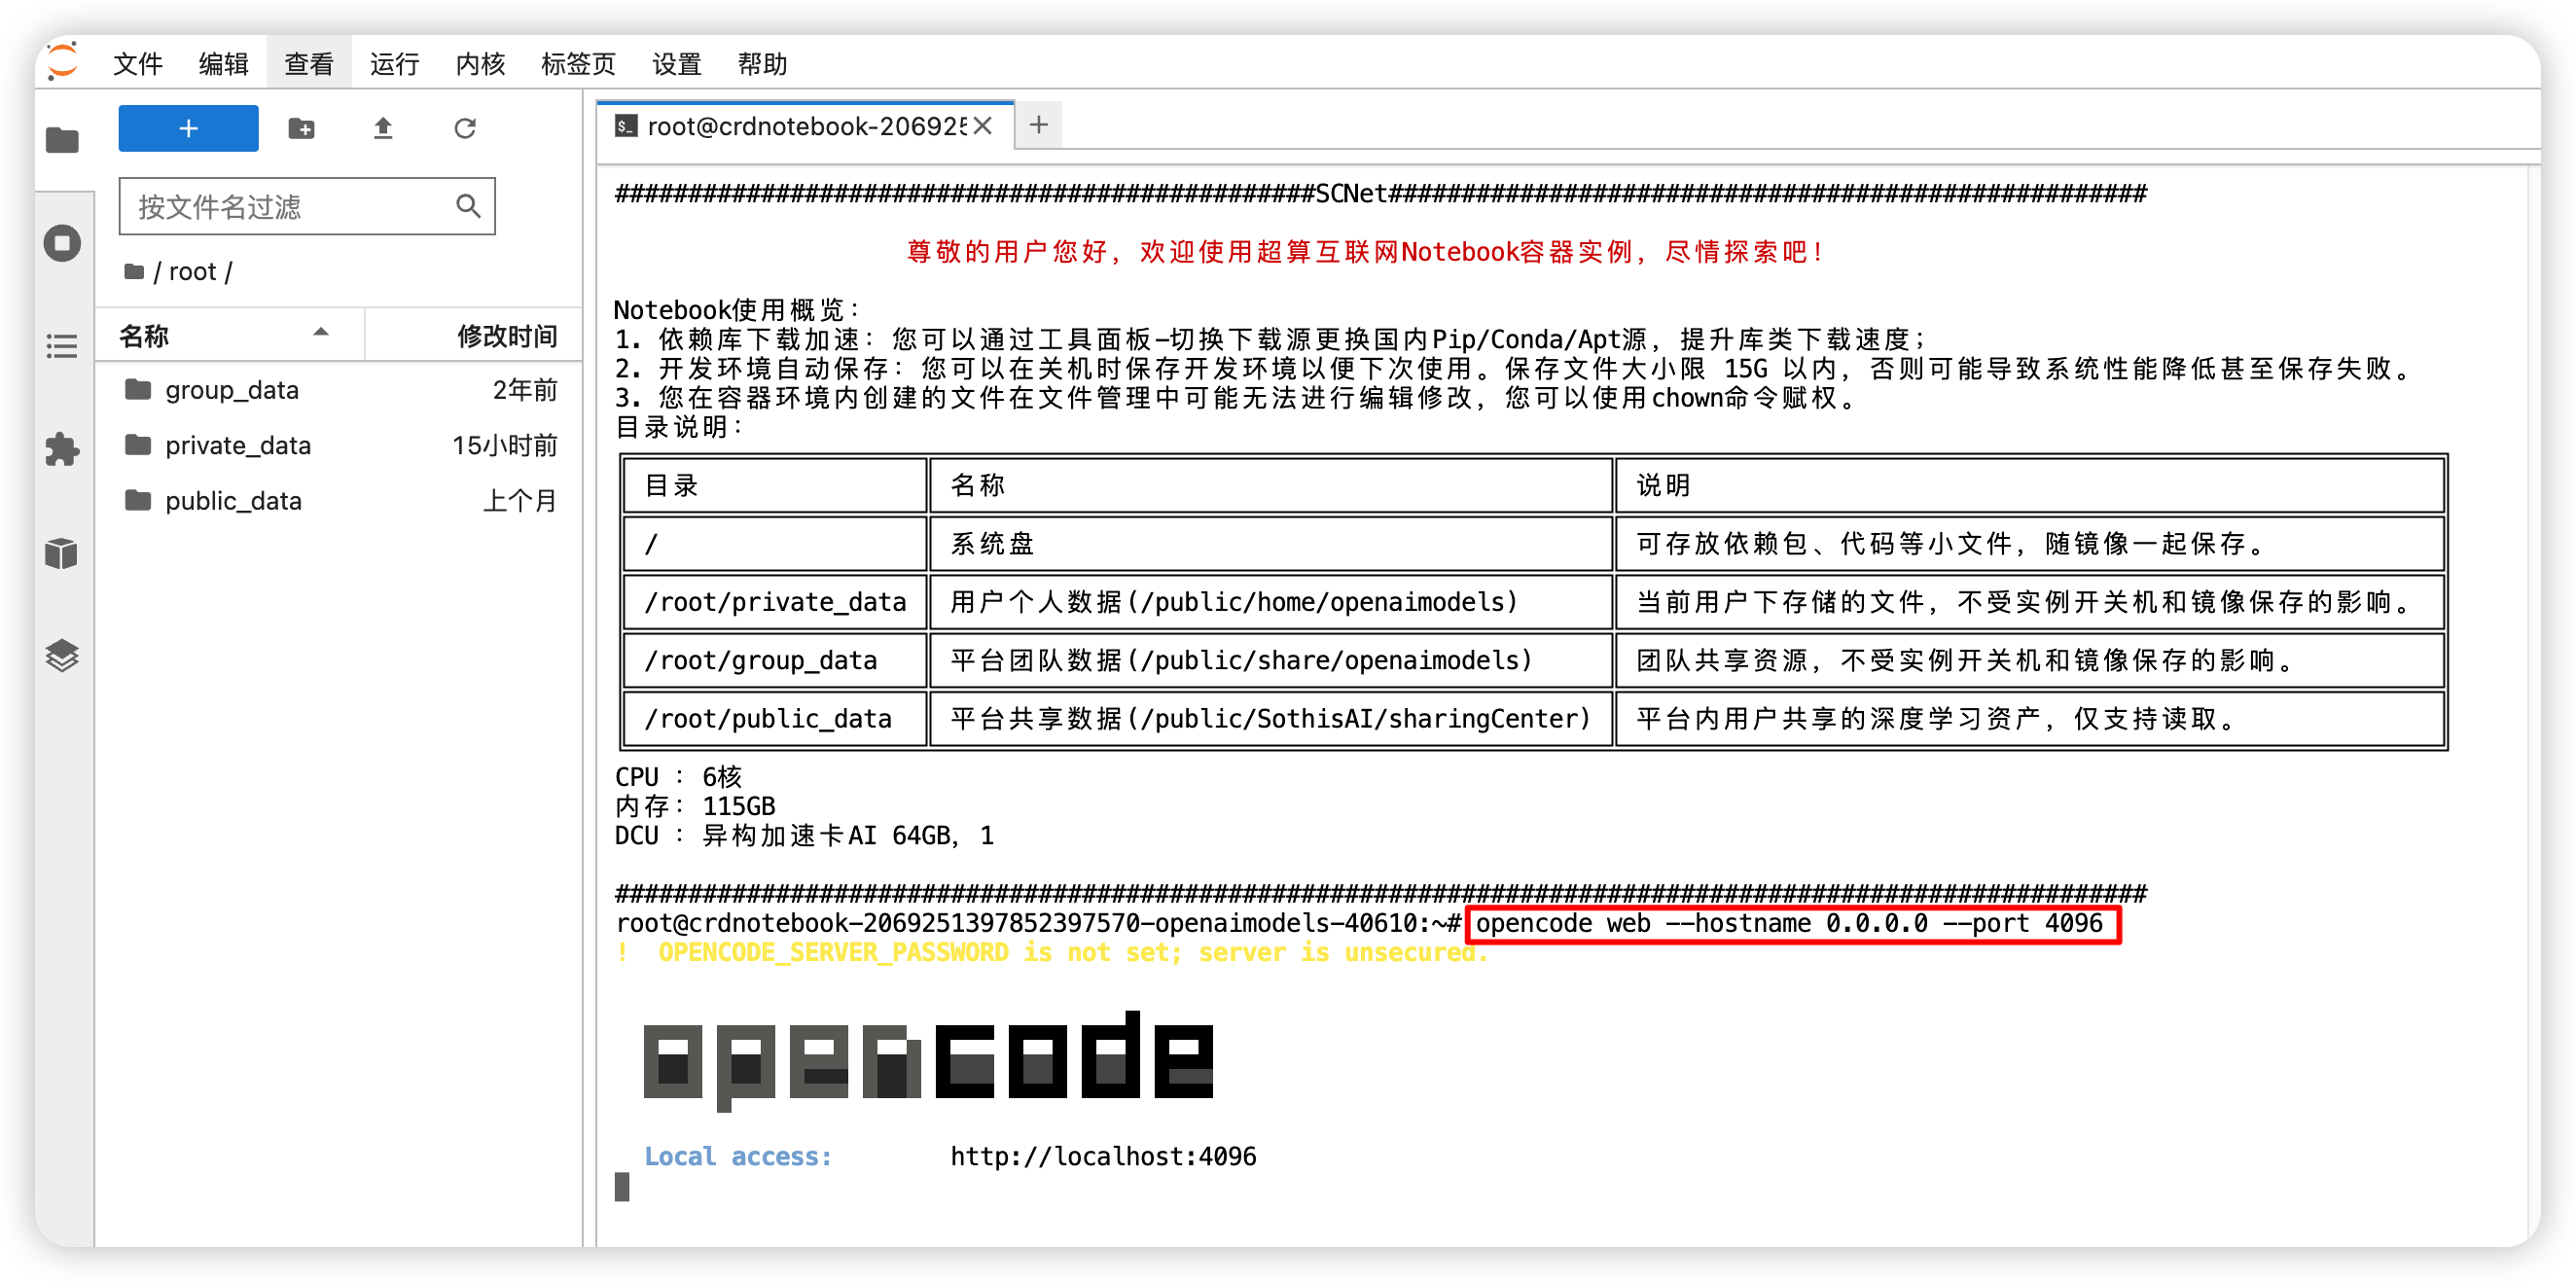This screenshot has height=1282, width=2576.
Task: Click the file name filter input box
Action: (306, 207)
